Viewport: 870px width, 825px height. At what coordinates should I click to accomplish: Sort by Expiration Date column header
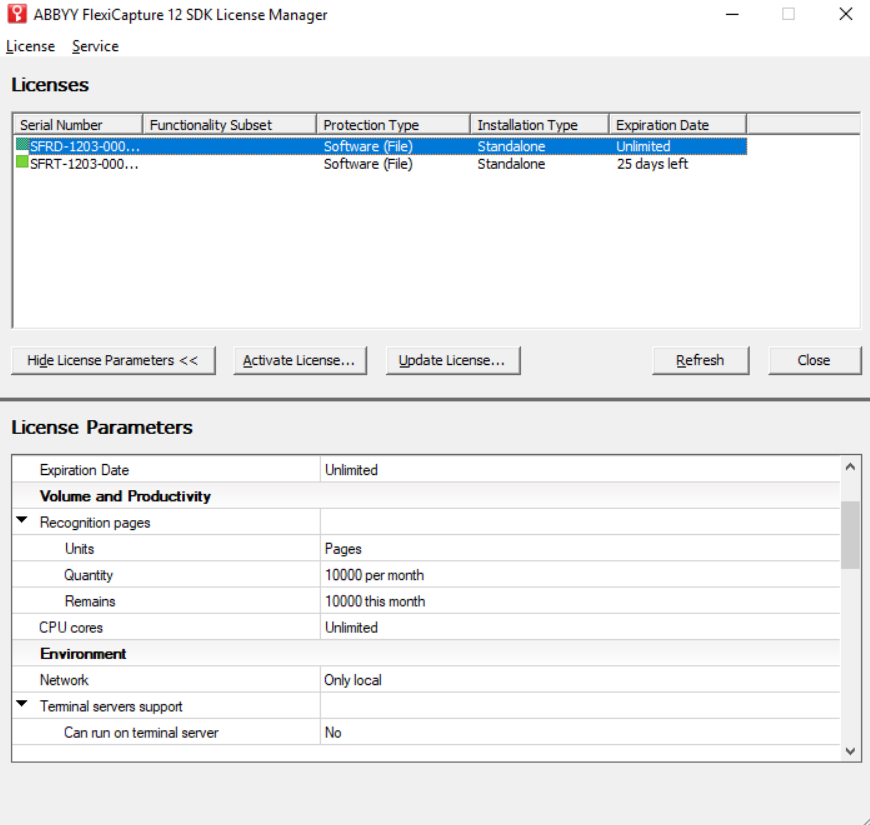pos(677,125)
